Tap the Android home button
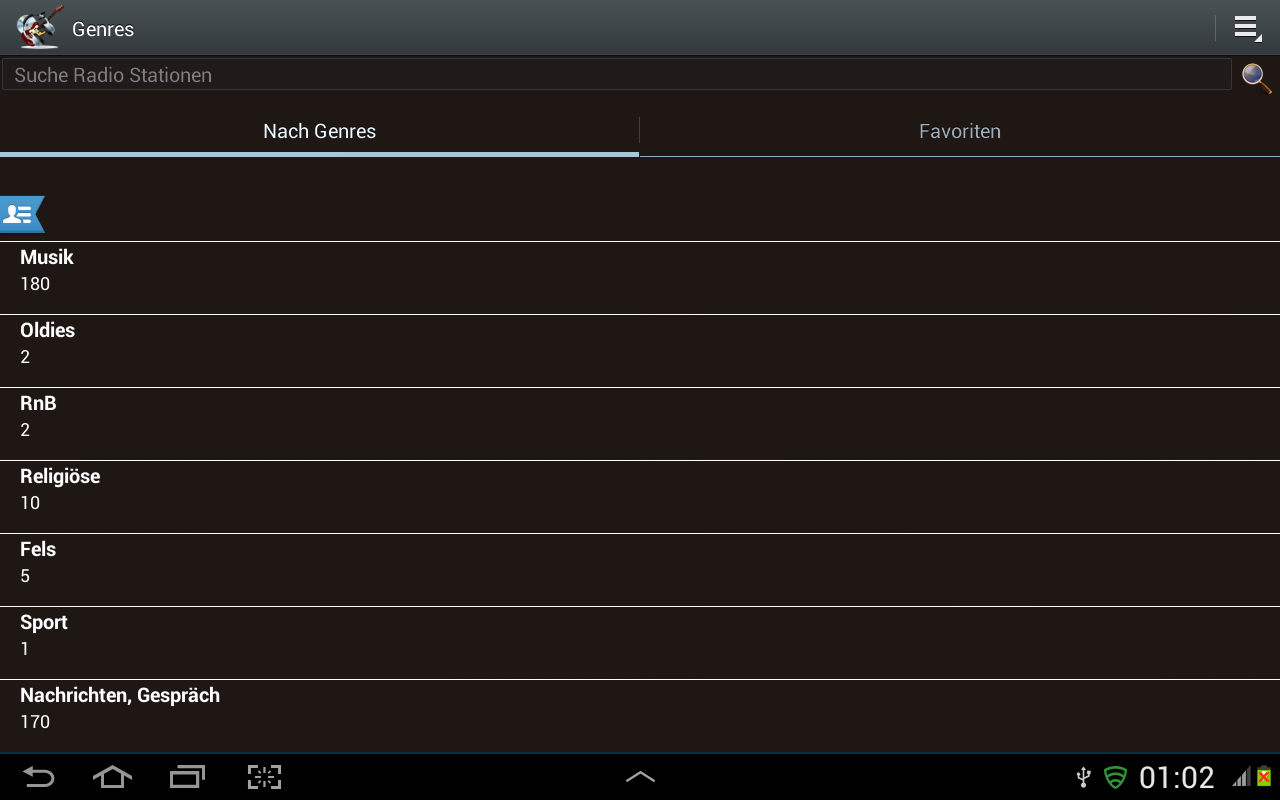 (112, 777)
